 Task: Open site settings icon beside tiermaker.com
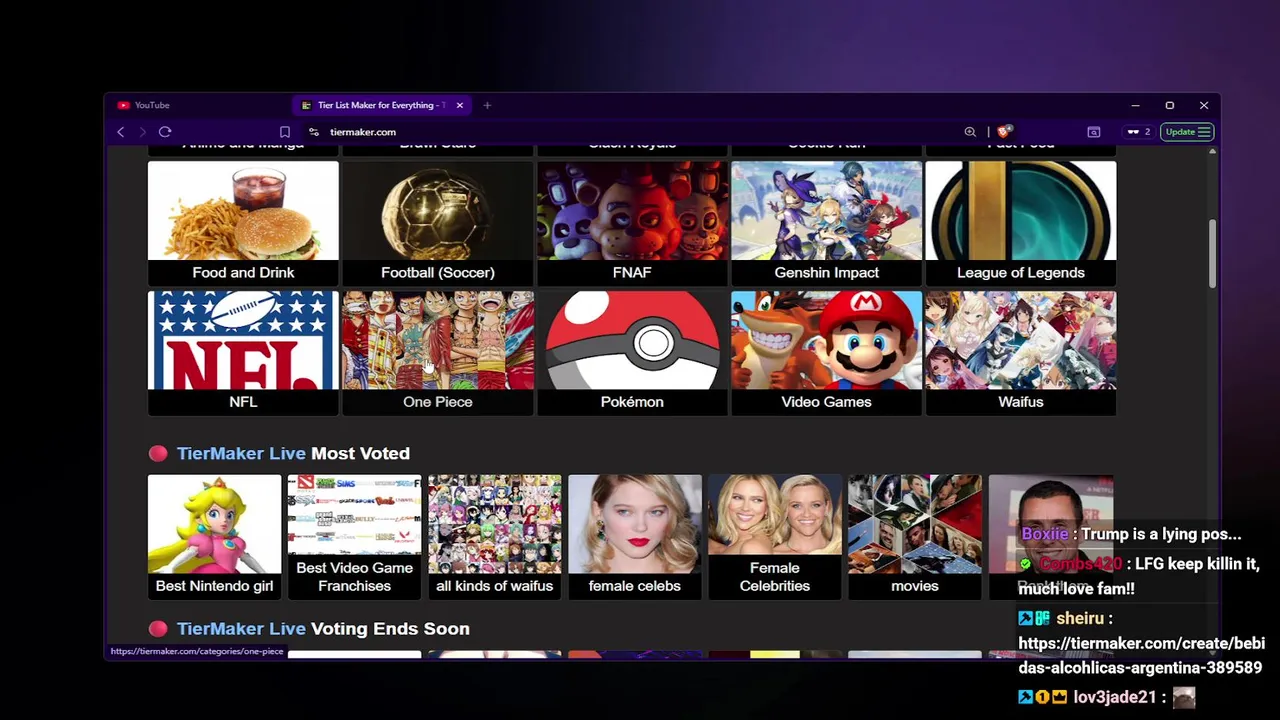(x=314, y=132)
